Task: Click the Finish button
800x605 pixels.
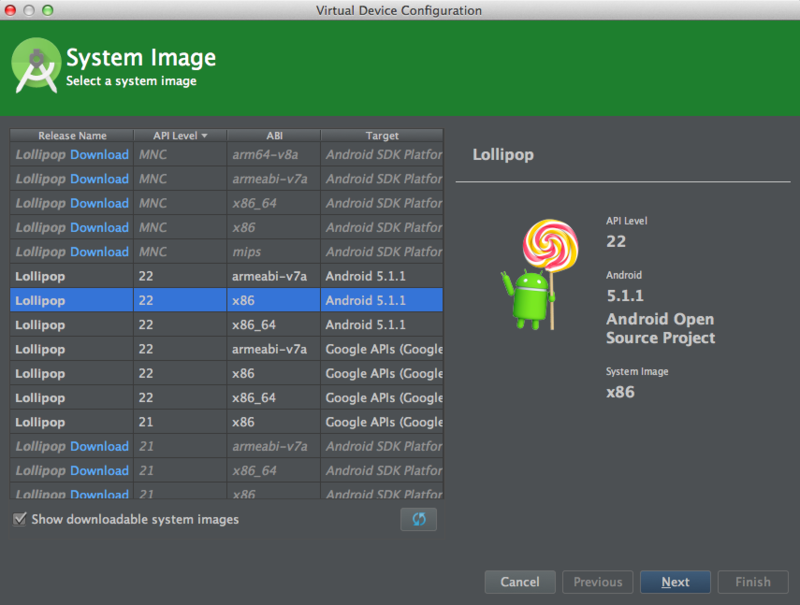Action: 752,582
